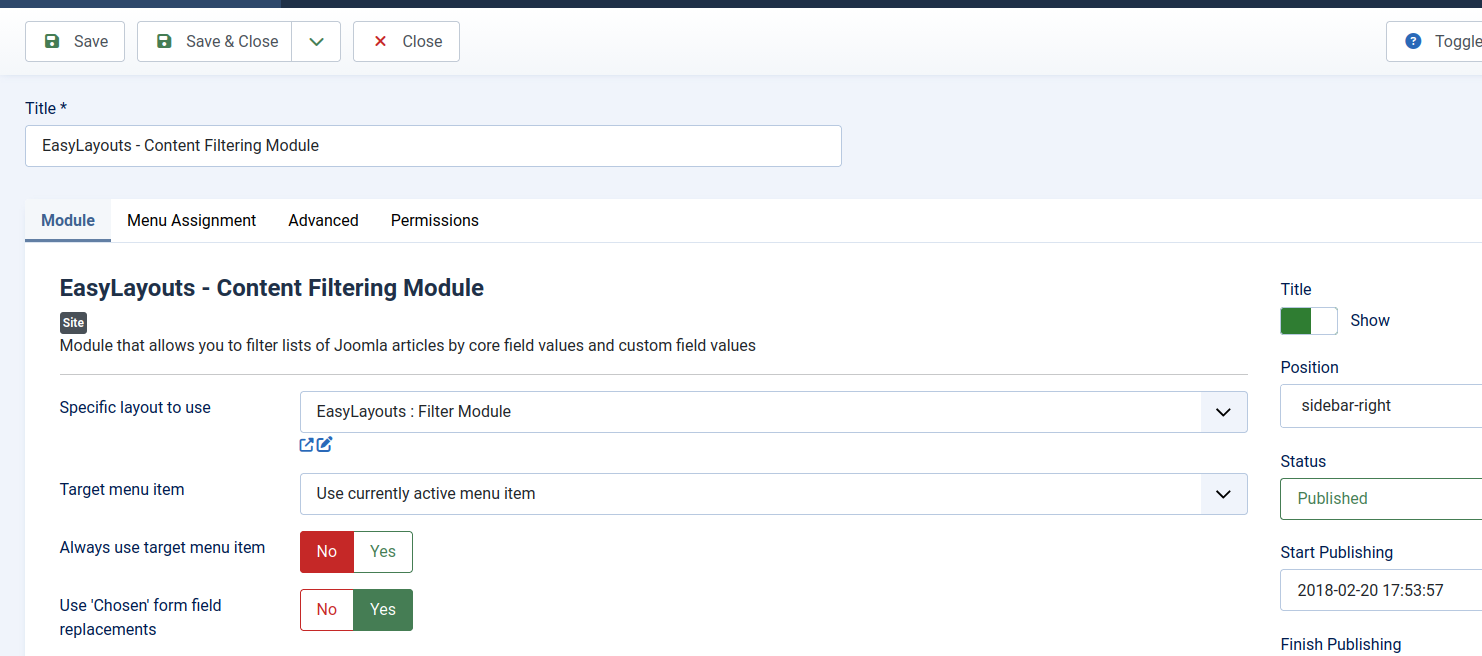Click the Save button
This screenshot has height=656, width=1482.
(x=75, y=42)
